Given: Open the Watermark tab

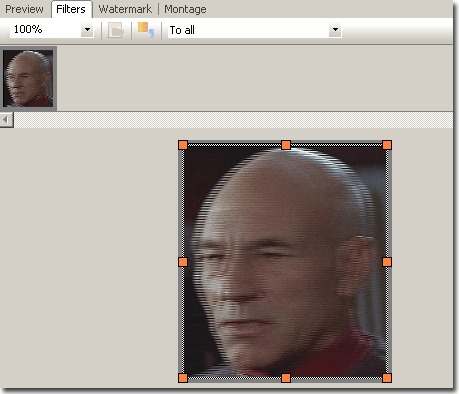Looking at the screenshot, I should (125, 9).
